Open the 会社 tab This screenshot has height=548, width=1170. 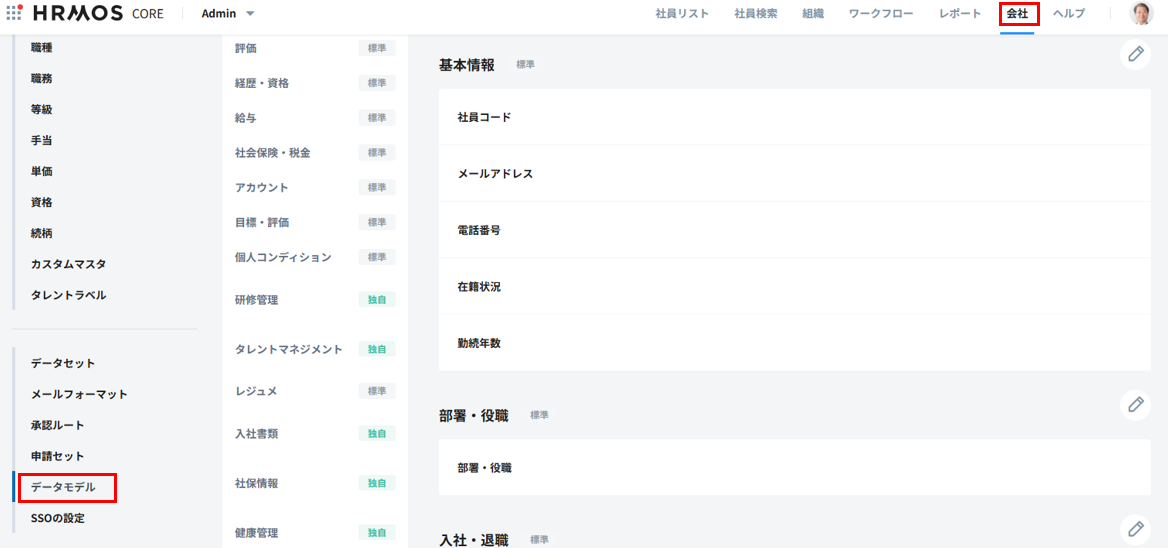1017,14
